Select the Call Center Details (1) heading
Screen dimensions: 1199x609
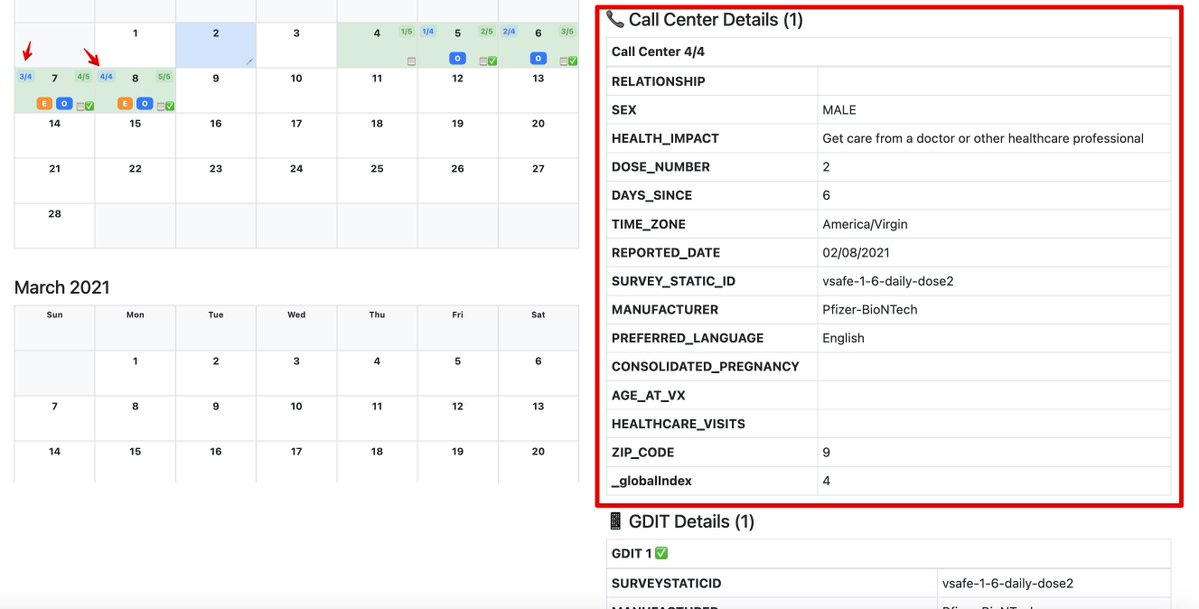(x=716, y=19)
